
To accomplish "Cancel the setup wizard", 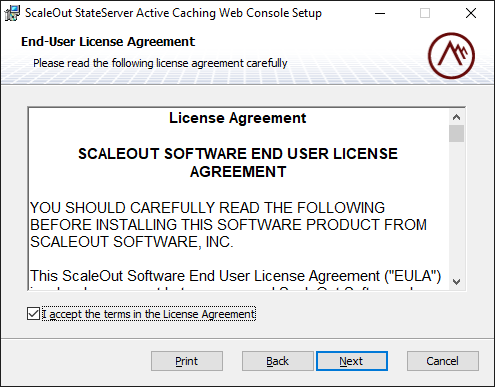I will pyautogui.click(x=443, y=361).
